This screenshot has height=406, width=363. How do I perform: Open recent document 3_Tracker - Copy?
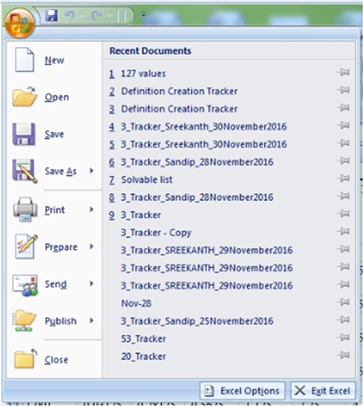point(156,233)
